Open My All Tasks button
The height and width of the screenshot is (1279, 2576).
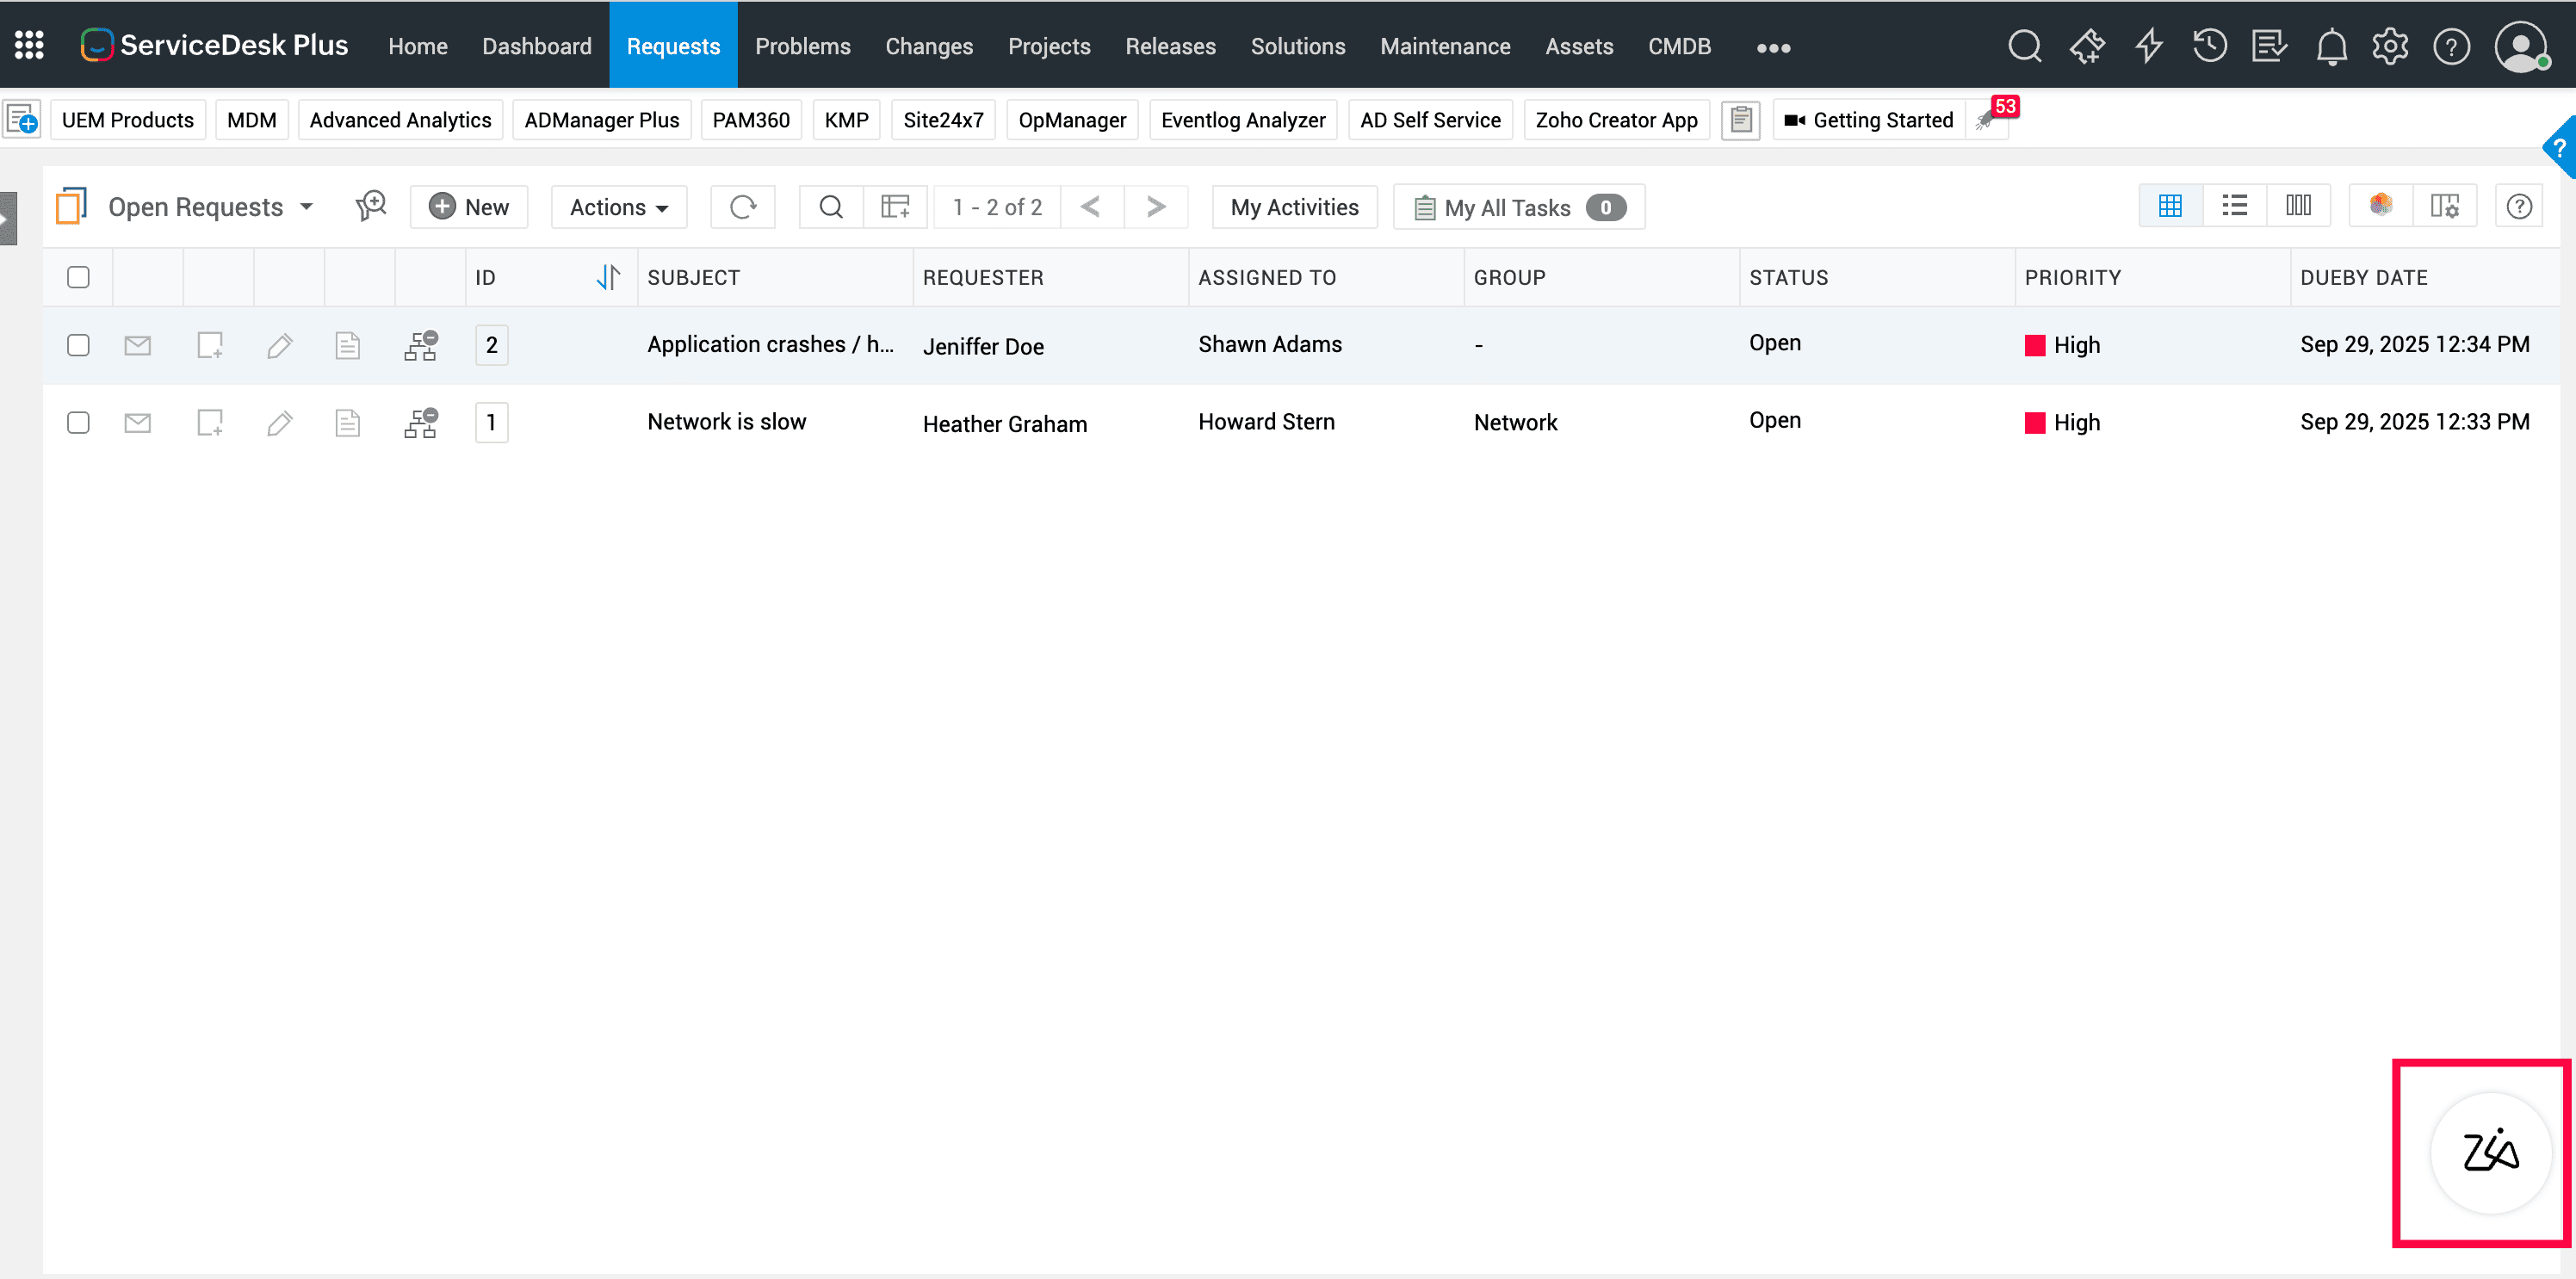(x=1519, y=207)
